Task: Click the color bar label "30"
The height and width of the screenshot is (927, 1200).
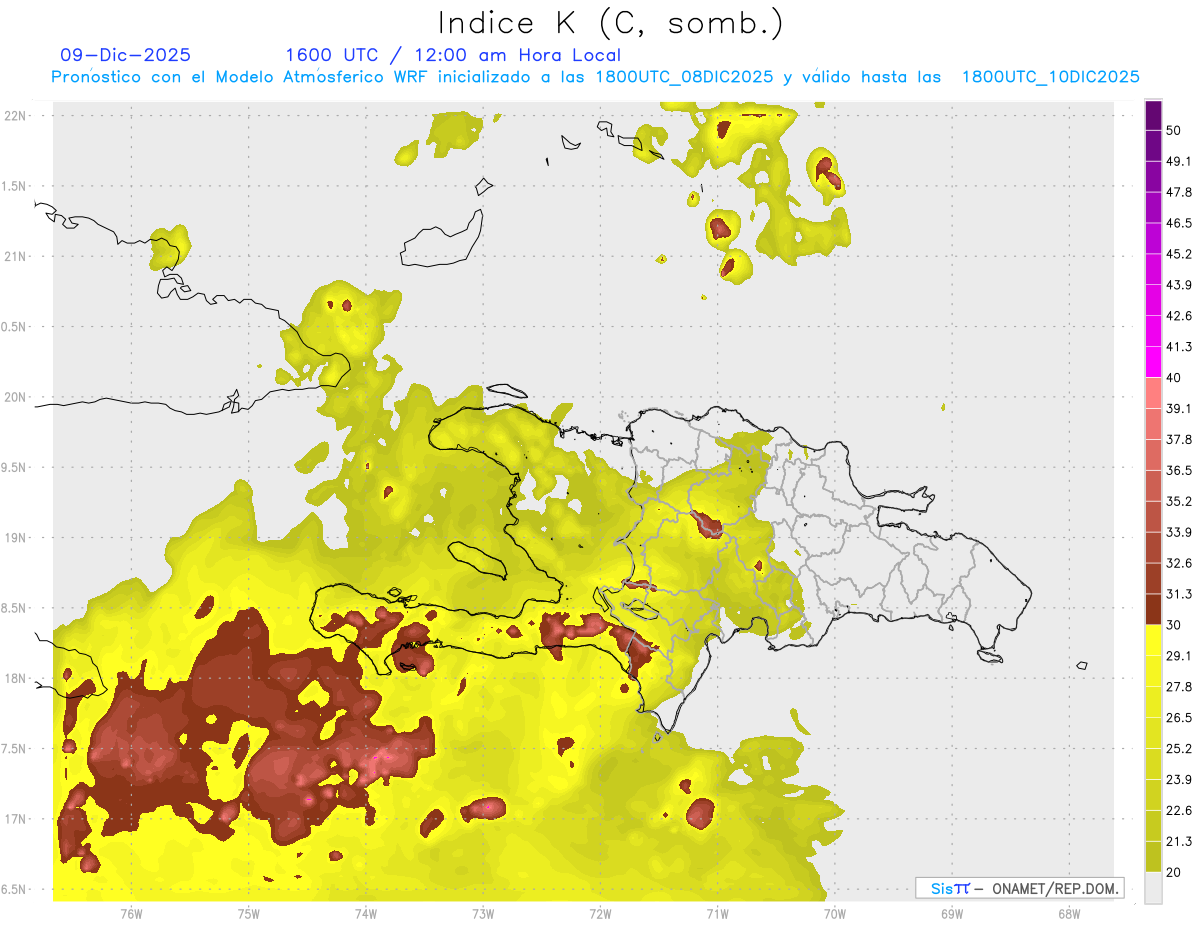Action: [x=1174, y=626]
